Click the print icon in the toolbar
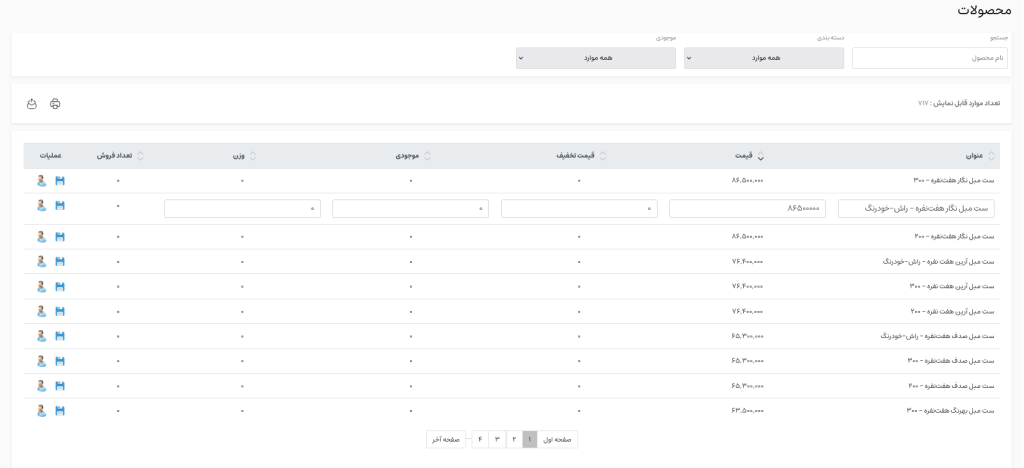This screenshot has height=468, width=1024. point(55,104)
